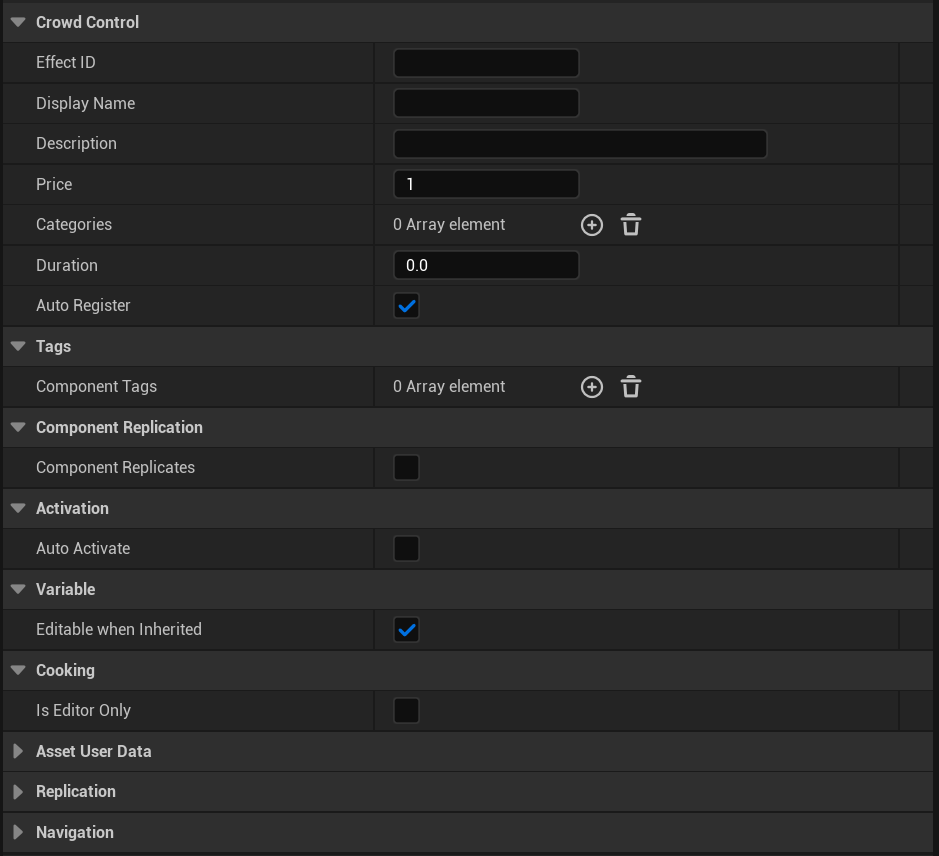Click the Duration value field
This screenshot has width=939, height=856.
click(x=486, y=265)
